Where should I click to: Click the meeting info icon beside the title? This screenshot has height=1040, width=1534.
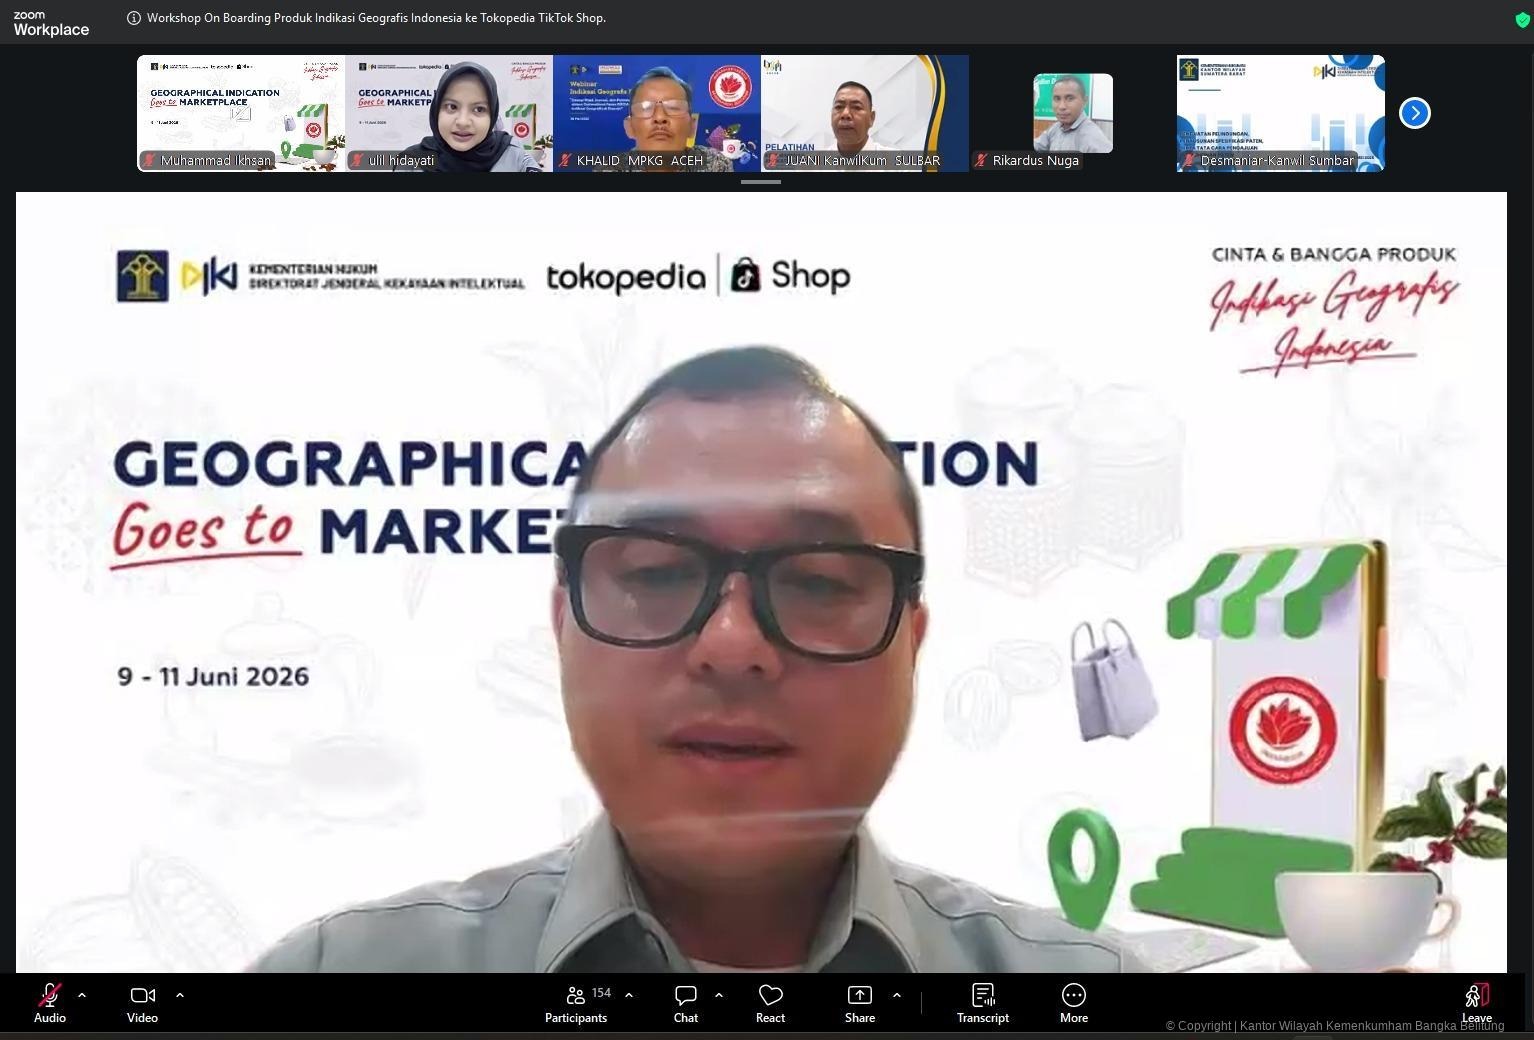point(134,18)
